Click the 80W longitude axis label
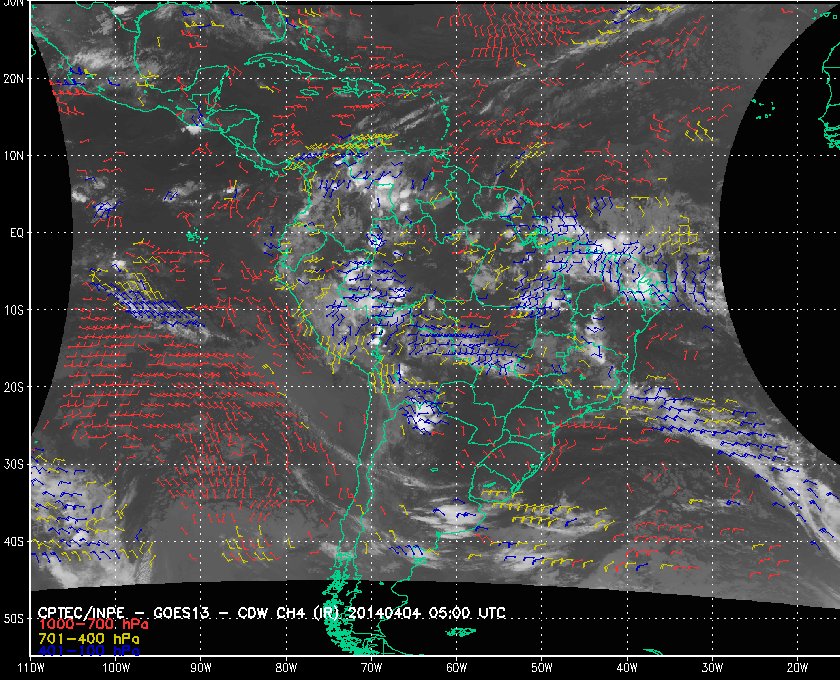This screenshot has height=680, width=840. click(286, 668)
